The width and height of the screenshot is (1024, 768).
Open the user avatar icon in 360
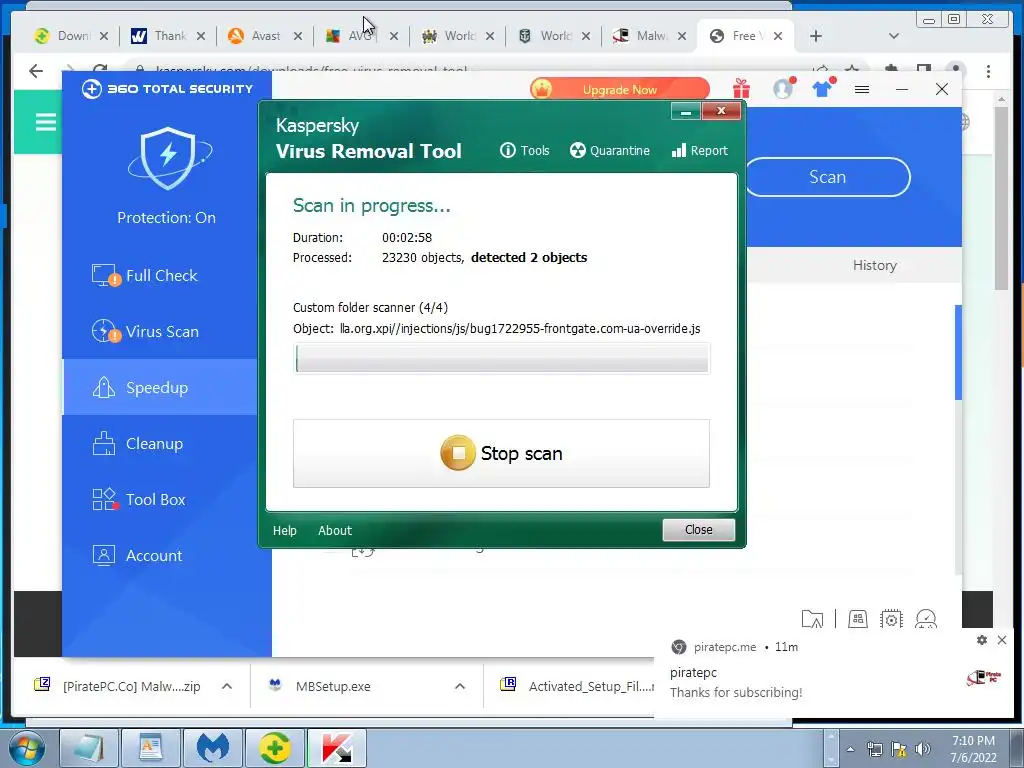(783, 88)
